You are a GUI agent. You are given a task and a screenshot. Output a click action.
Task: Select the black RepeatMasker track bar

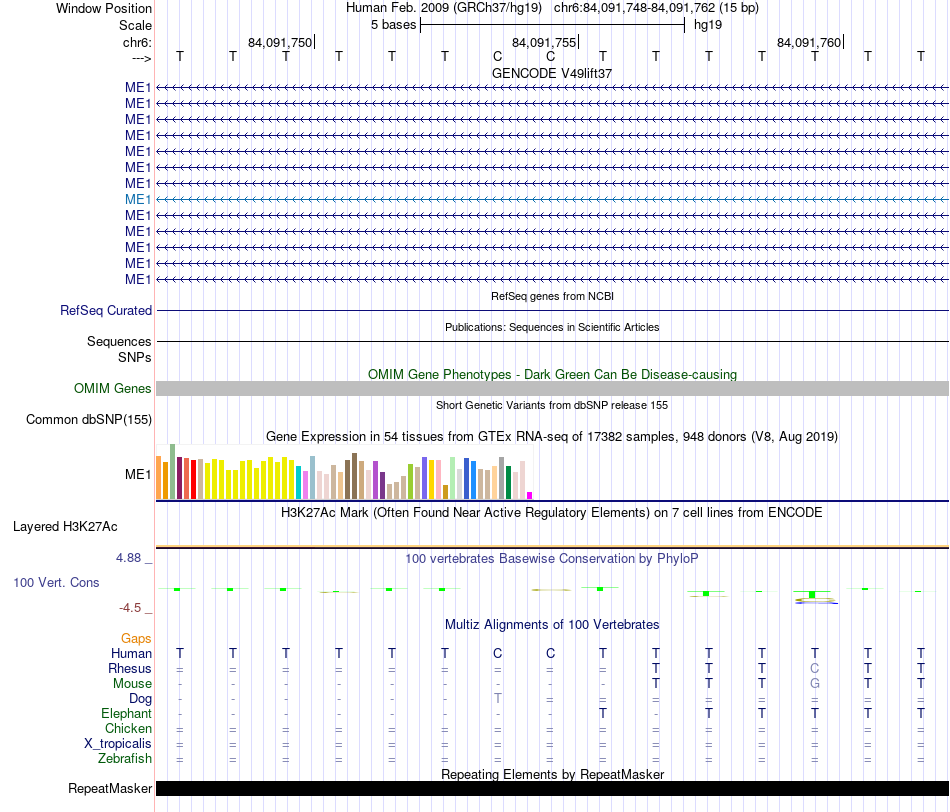(552, 788)
